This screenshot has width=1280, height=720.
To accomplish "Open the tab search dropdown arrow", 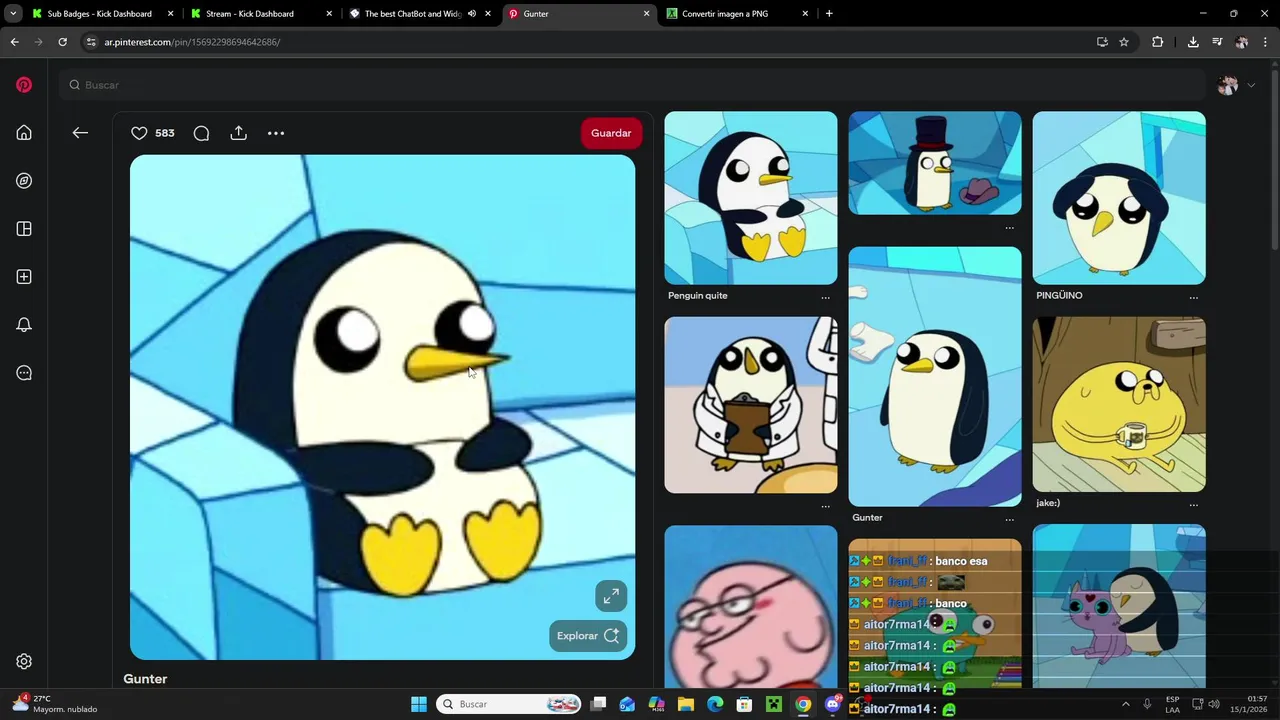I will pyautogui.click(x=13, y=14).
